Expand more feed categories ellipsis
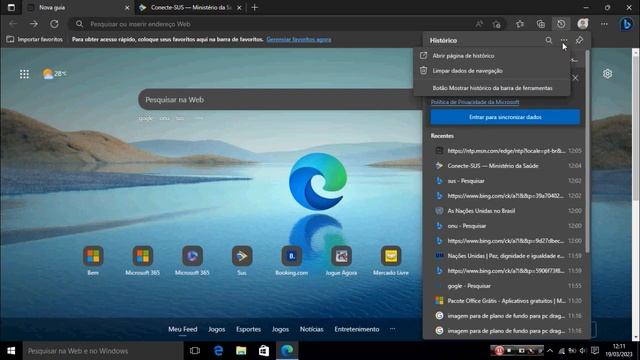The height and width of the screenshot is (360, 640). pos(392,329)
